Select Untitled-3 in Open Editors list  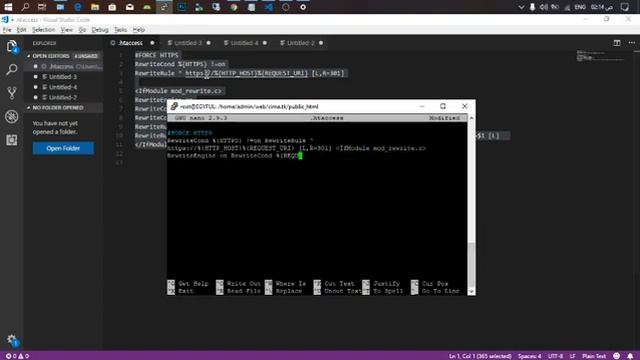point(63,77)
